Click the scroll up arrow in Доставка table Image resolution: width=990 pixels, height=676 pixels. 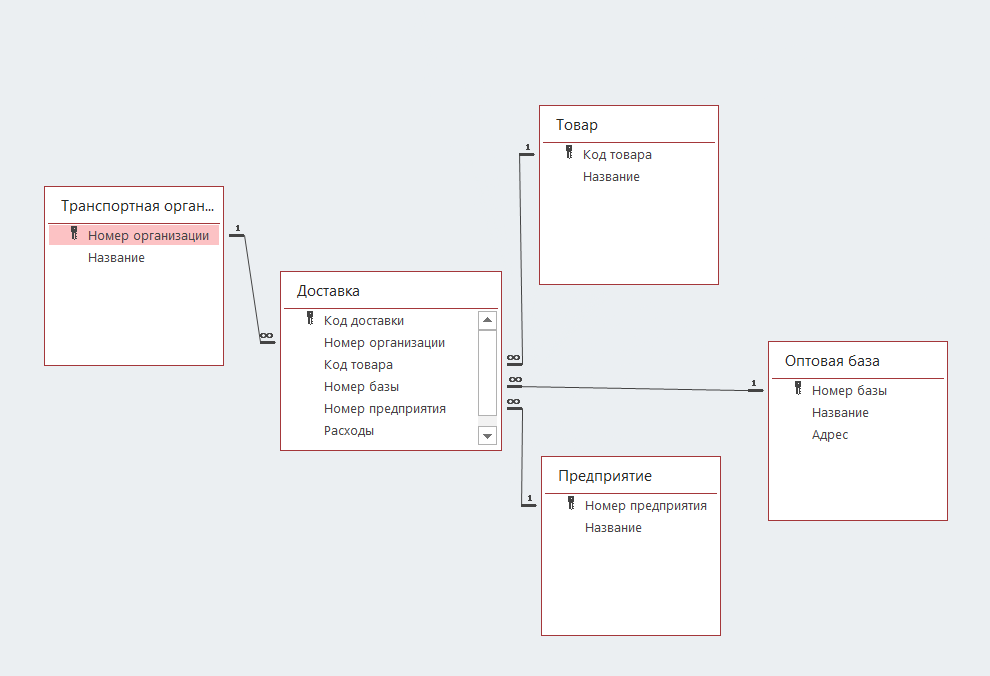487,321
